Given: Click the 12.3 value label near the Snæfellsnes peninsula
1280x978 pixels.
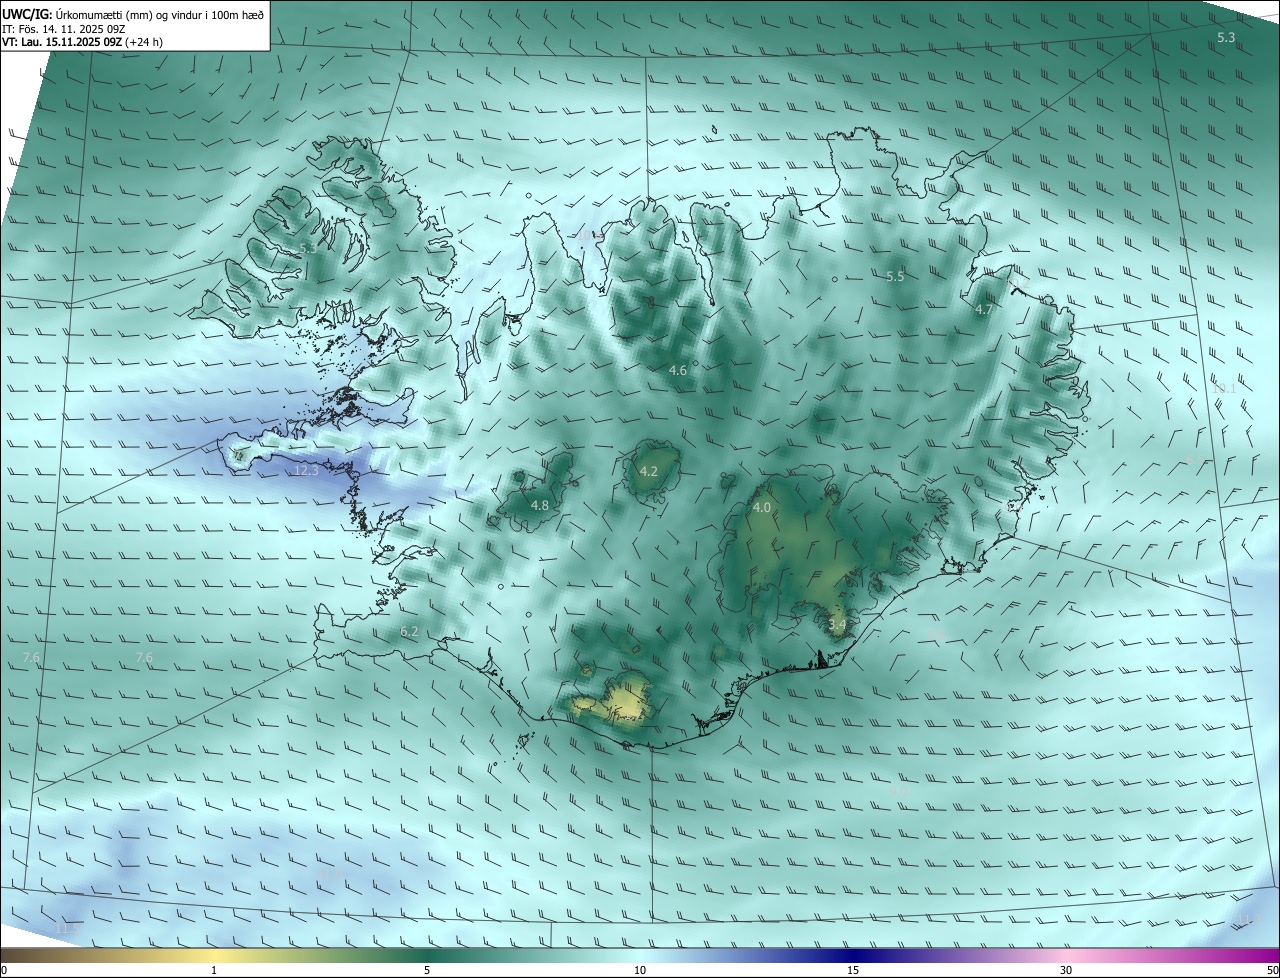Looking at the screenshot, I should [x=306, y=470].
